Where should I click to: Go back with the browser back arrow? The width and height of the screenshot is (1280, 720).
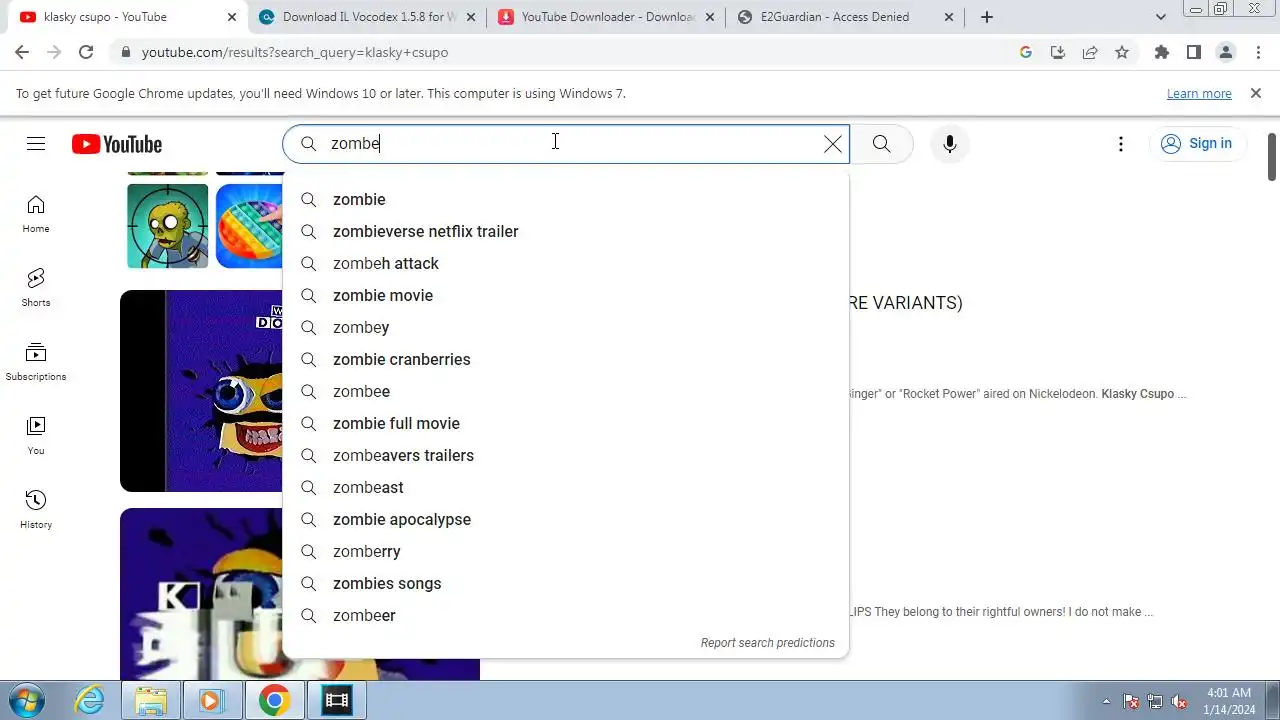22,52
